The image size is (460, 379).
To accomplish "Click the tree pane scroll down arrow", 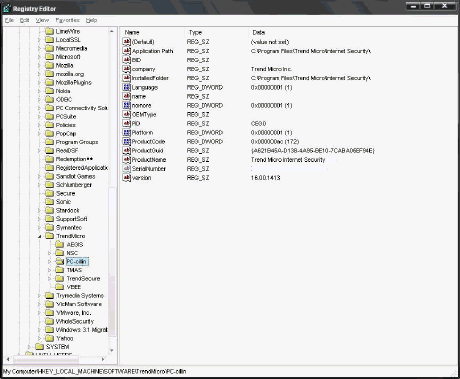I will (x=112, y=350).
